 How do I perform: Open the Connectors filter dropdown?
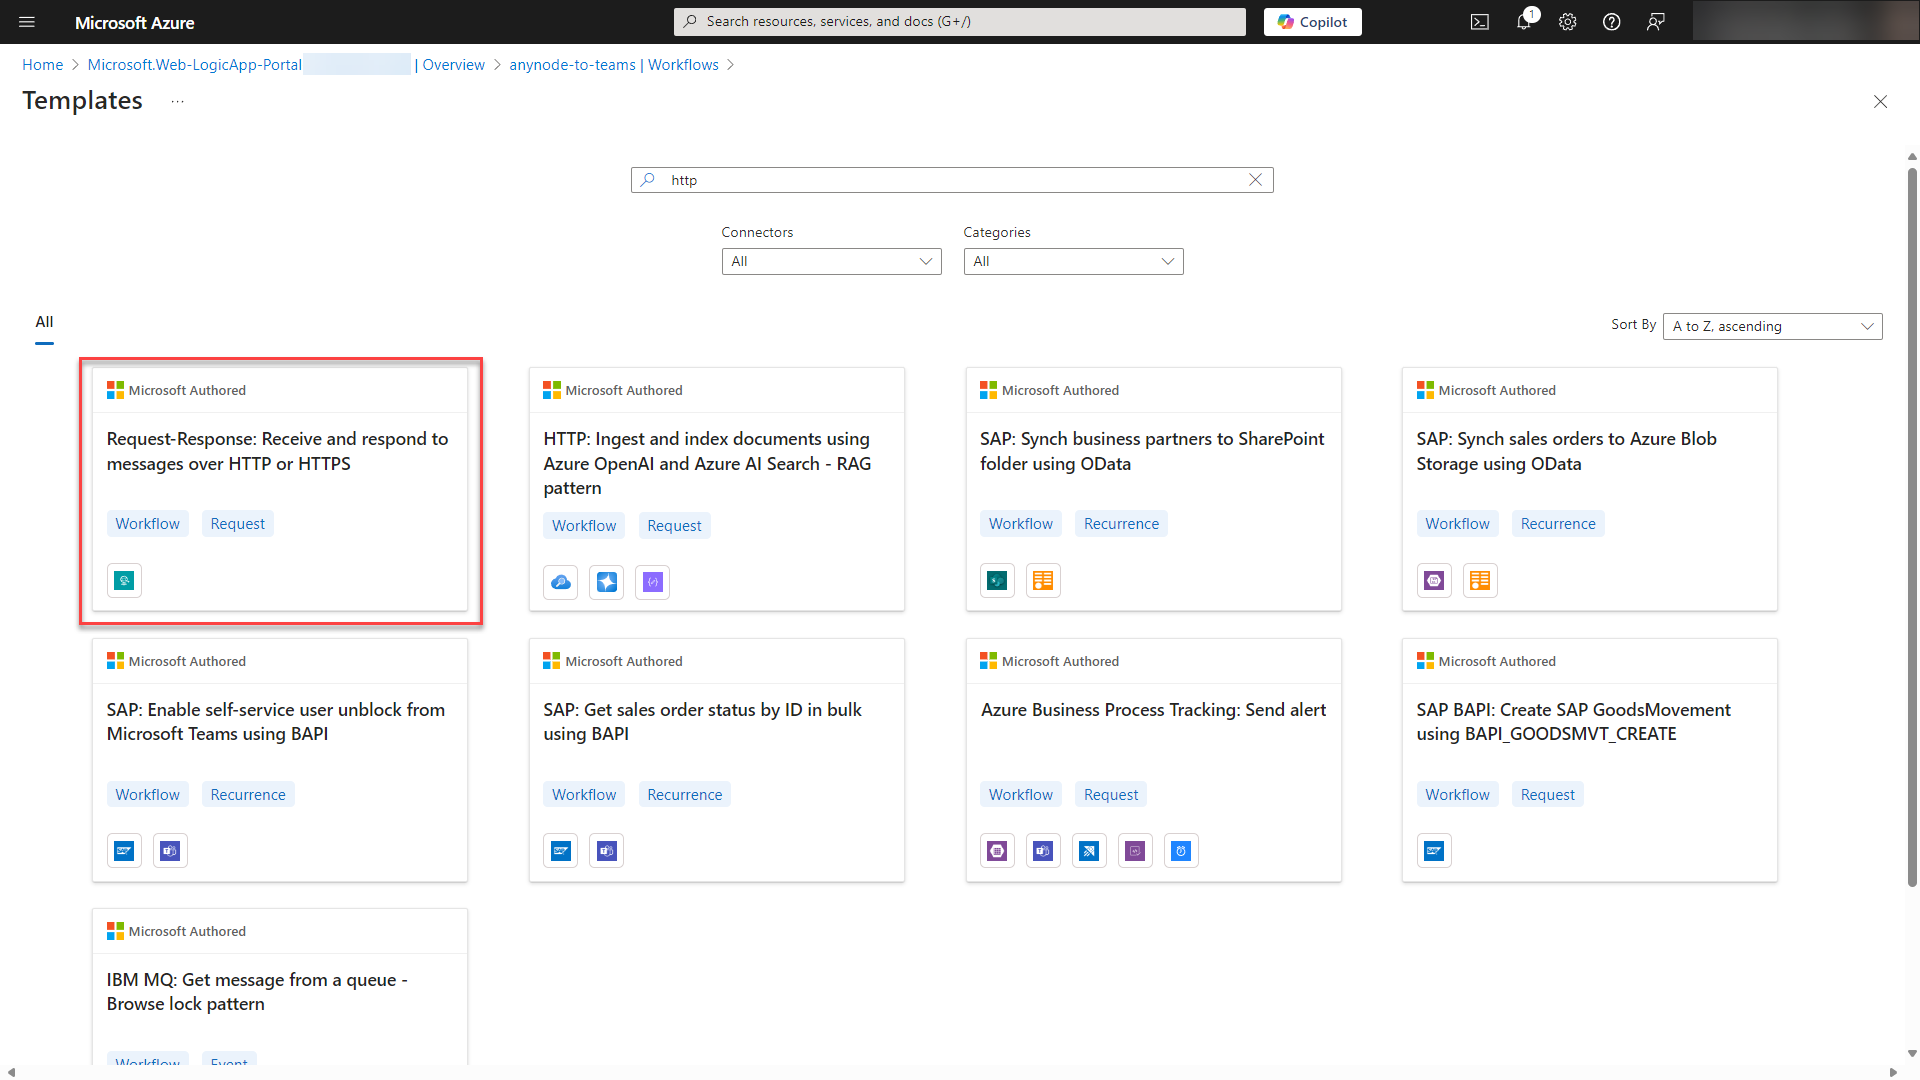tap(831, 261)
